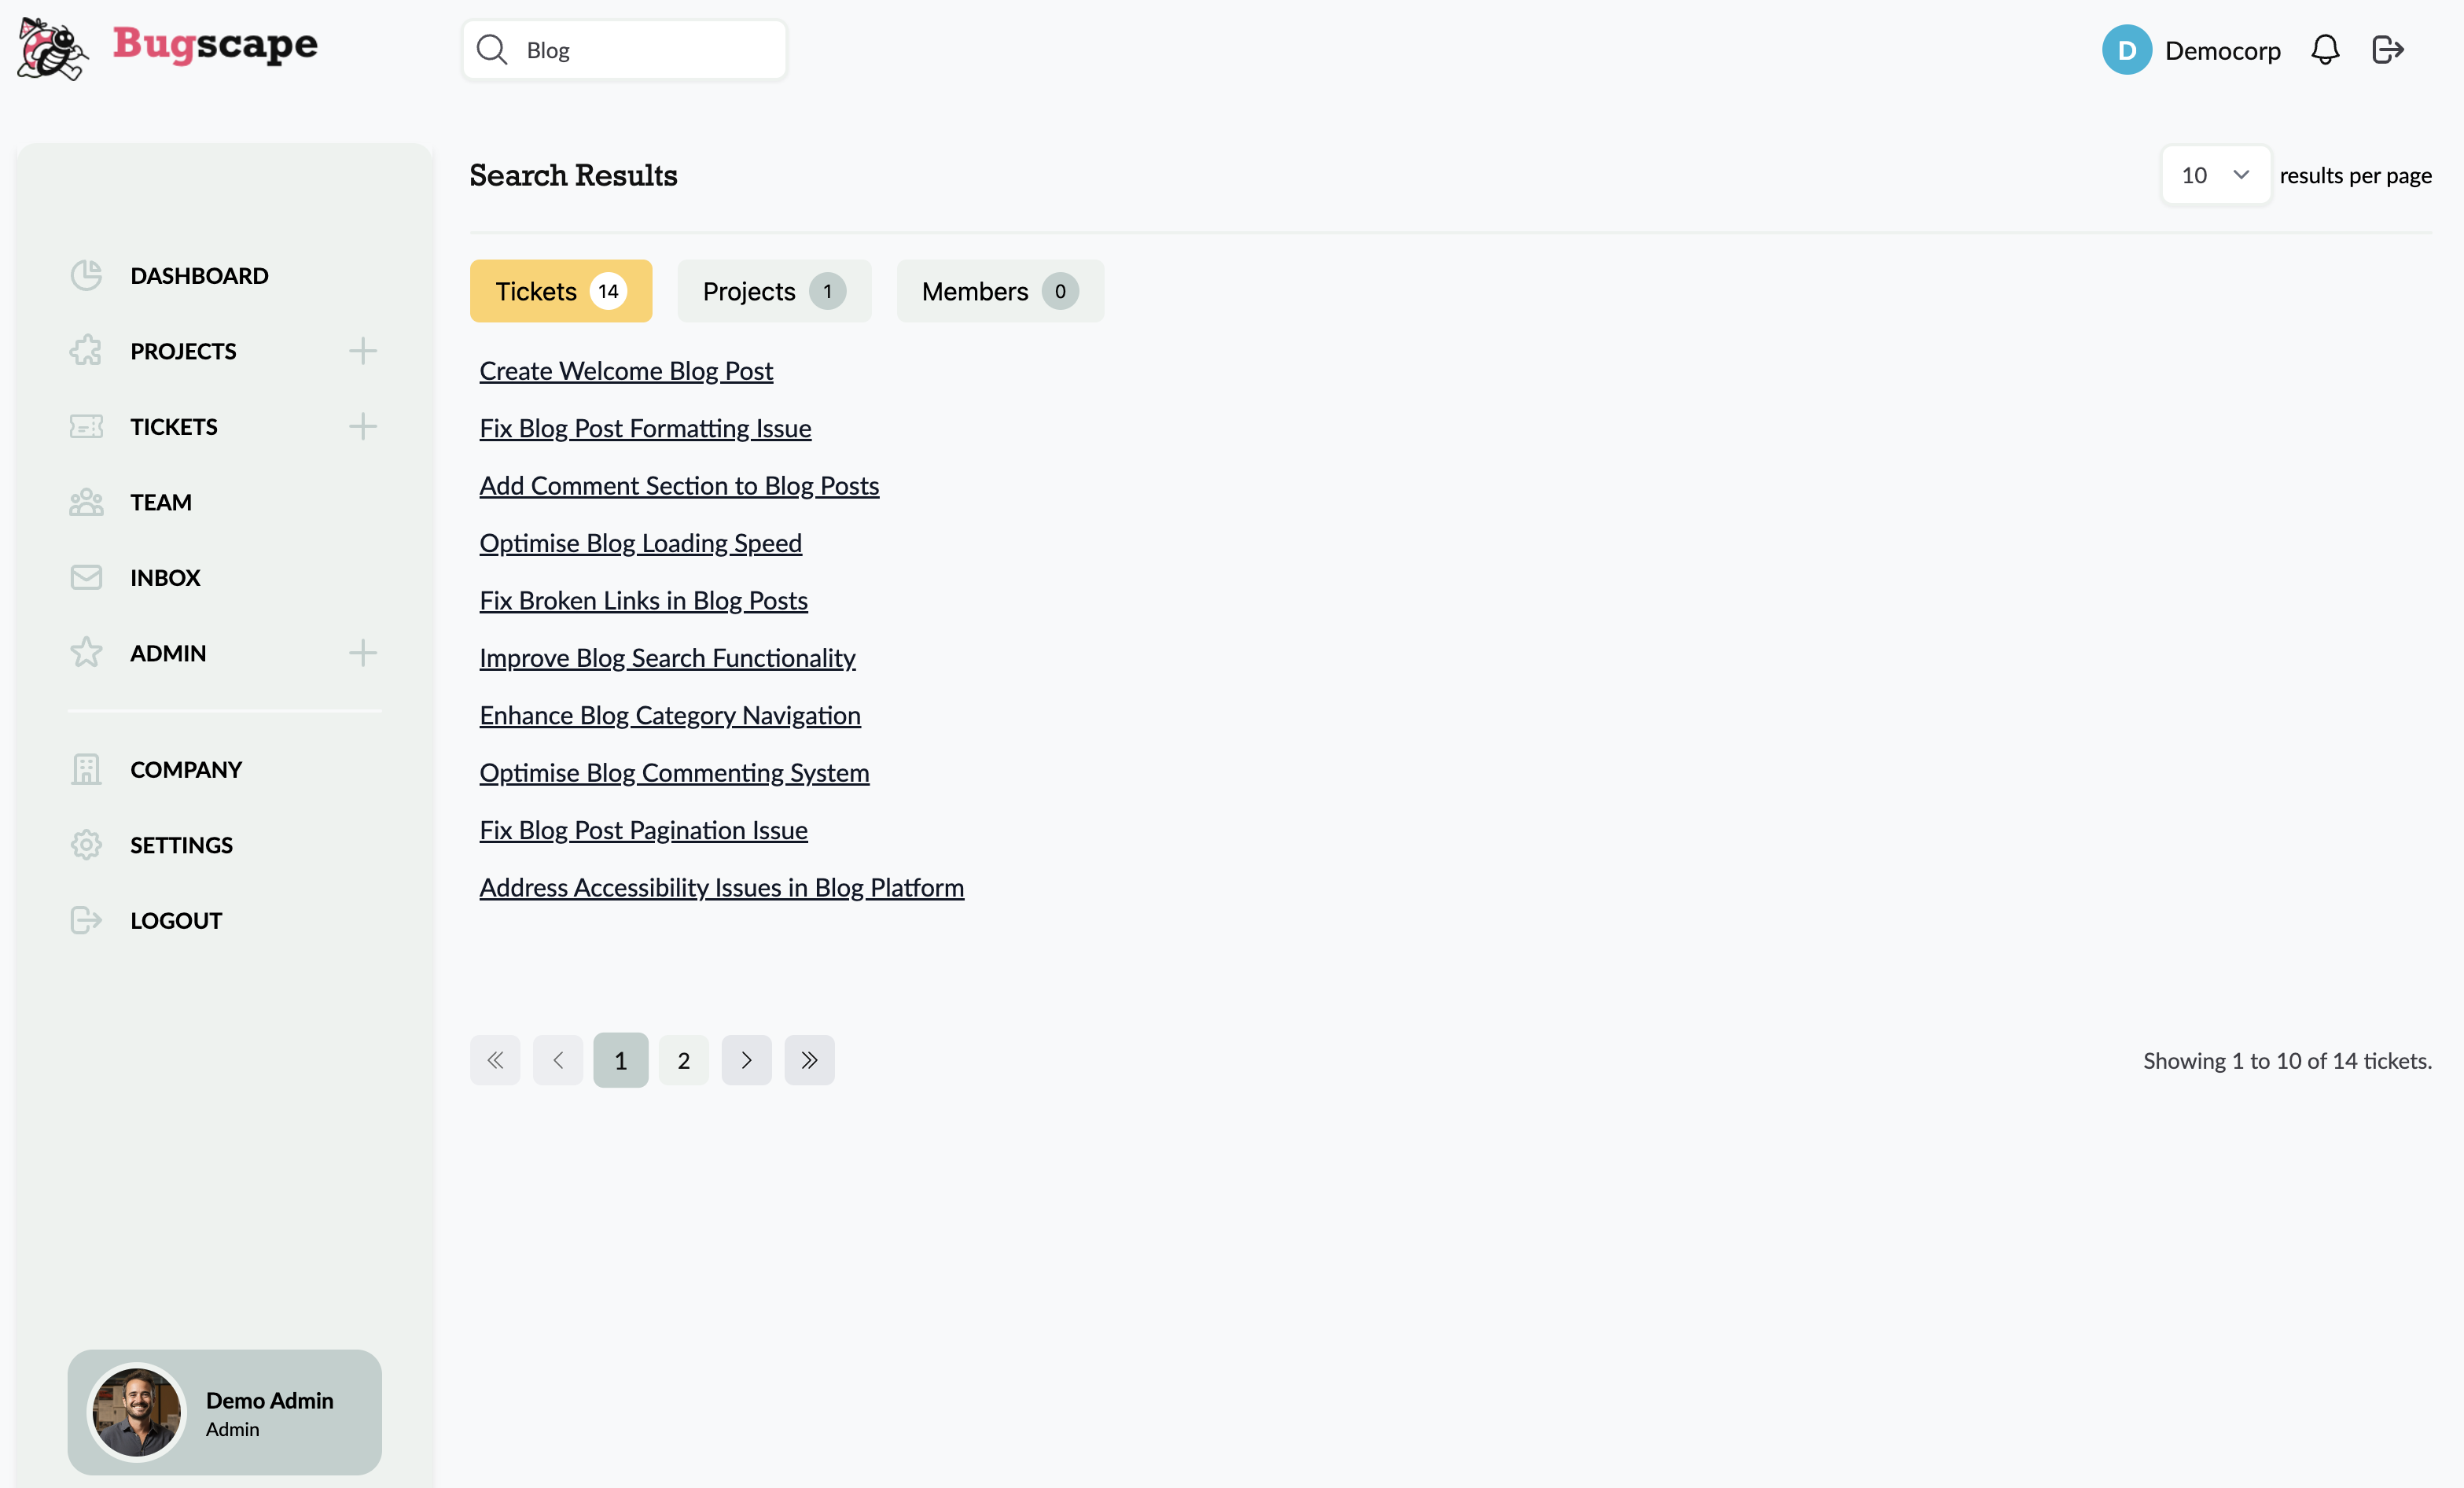Click the Settings gear icon
This screenshot has width=2464, height=1488.
86,845
